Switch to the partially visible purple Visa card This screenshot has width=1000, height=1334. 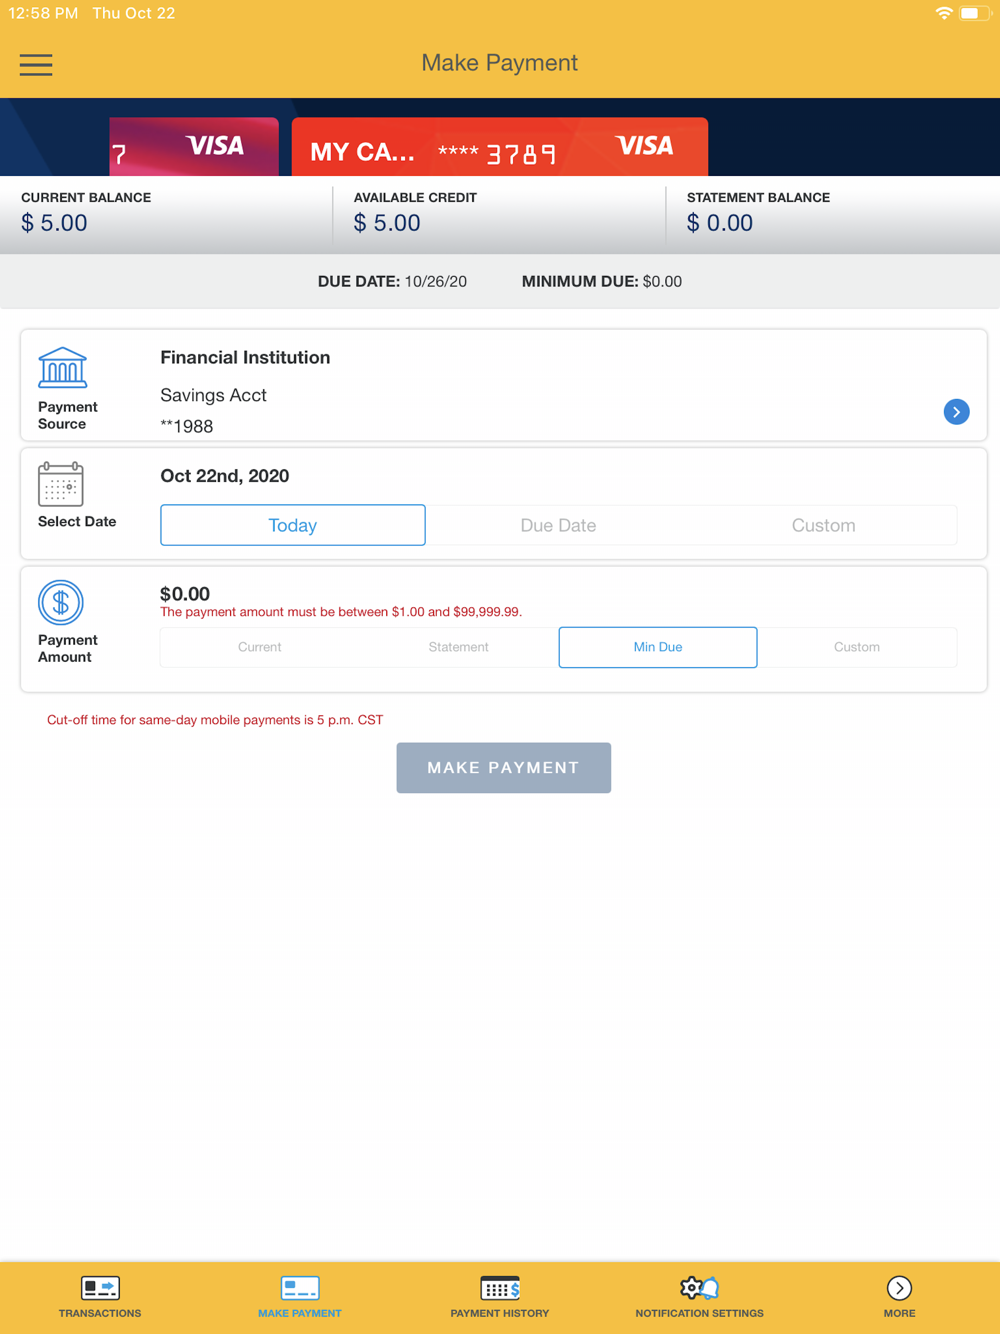coord(194,147)
